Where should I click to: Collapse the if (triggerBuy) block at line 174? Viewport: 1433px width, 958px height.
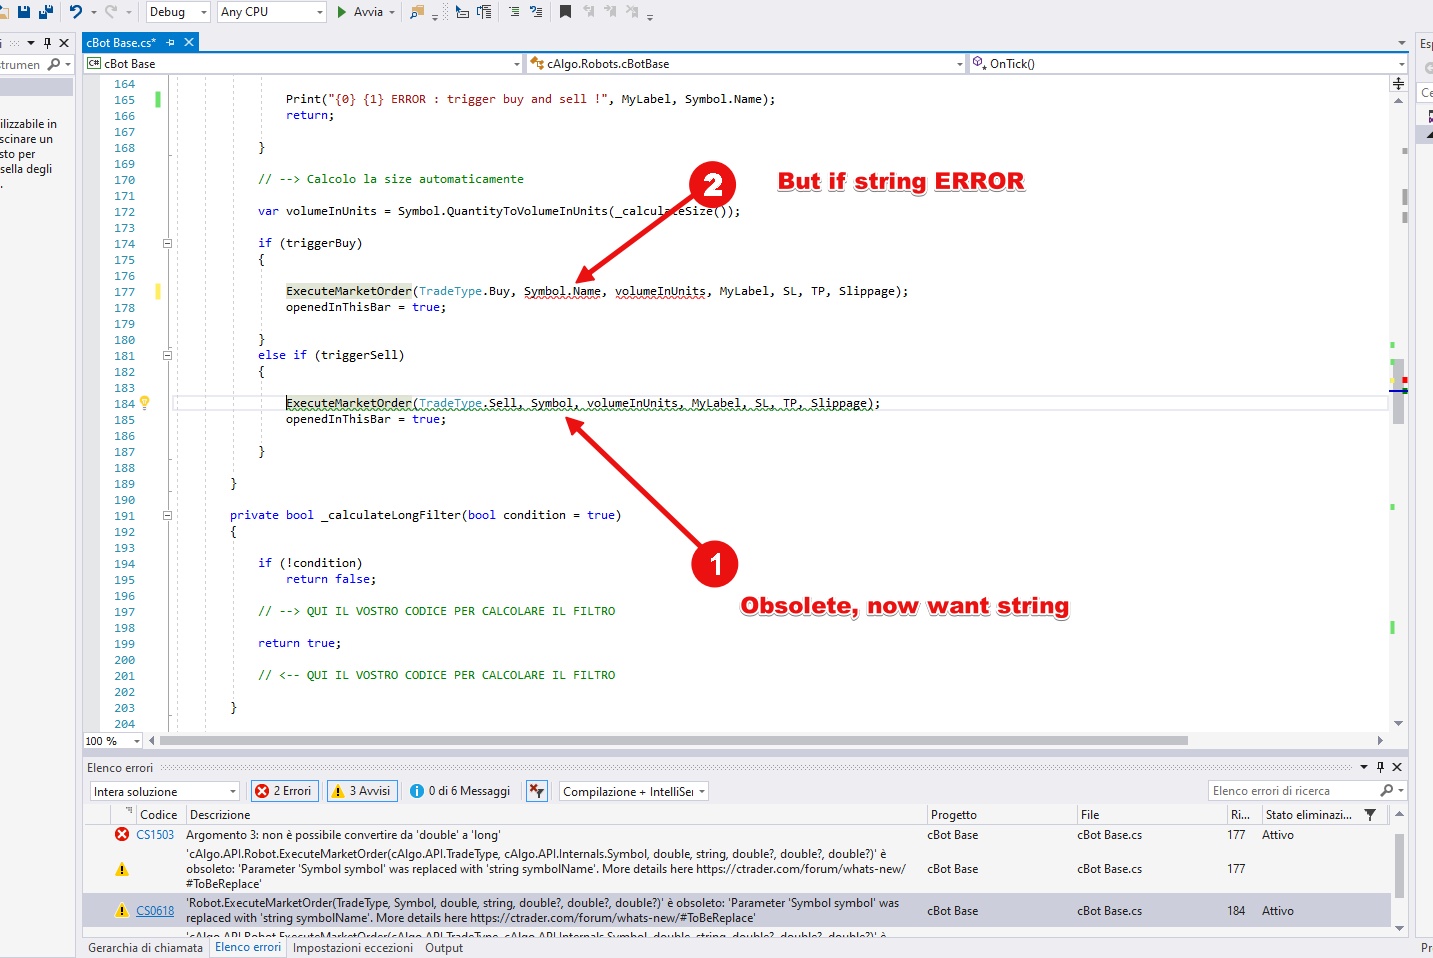(x=167, y=243)
